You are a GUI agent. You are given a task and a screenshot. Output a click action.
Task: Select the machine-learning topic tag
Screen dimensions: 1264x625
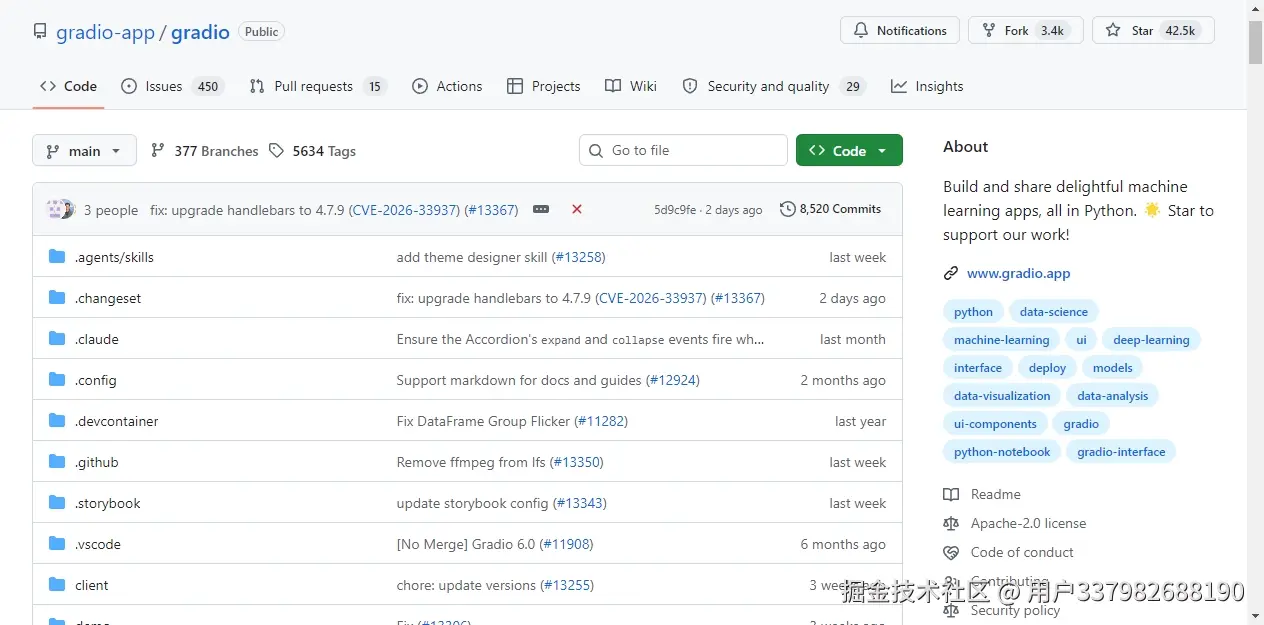click(1001, 340)
